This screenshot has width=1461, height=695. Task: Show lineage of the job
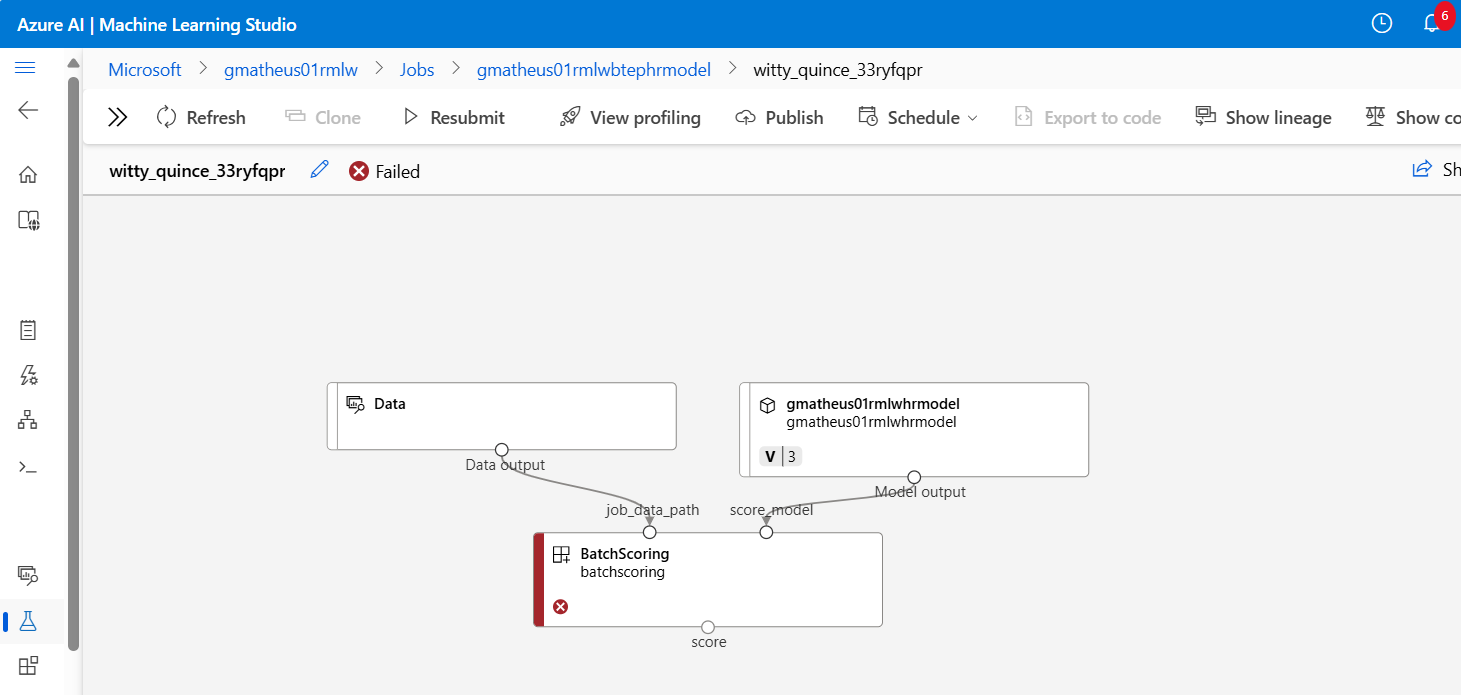[1264, 118]
